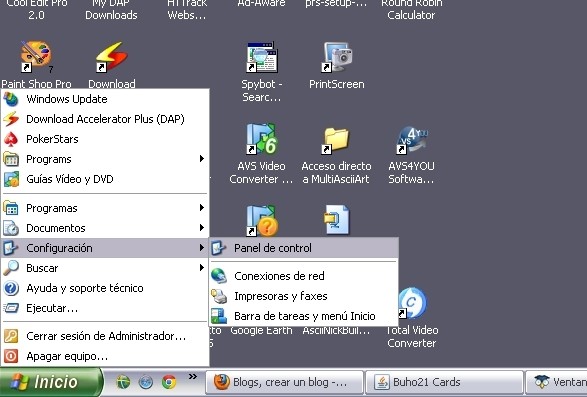Click the Impresoras y faxes printer icon
Screen dimensions: 587x397
point(219,296)
